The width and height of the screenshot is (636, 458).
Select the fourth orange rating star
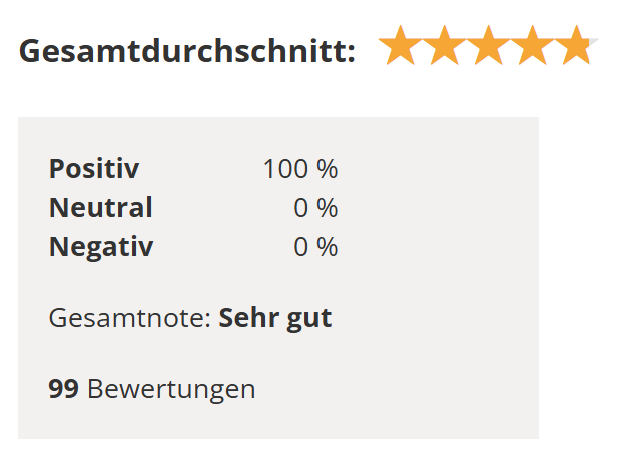click(531, 47)
